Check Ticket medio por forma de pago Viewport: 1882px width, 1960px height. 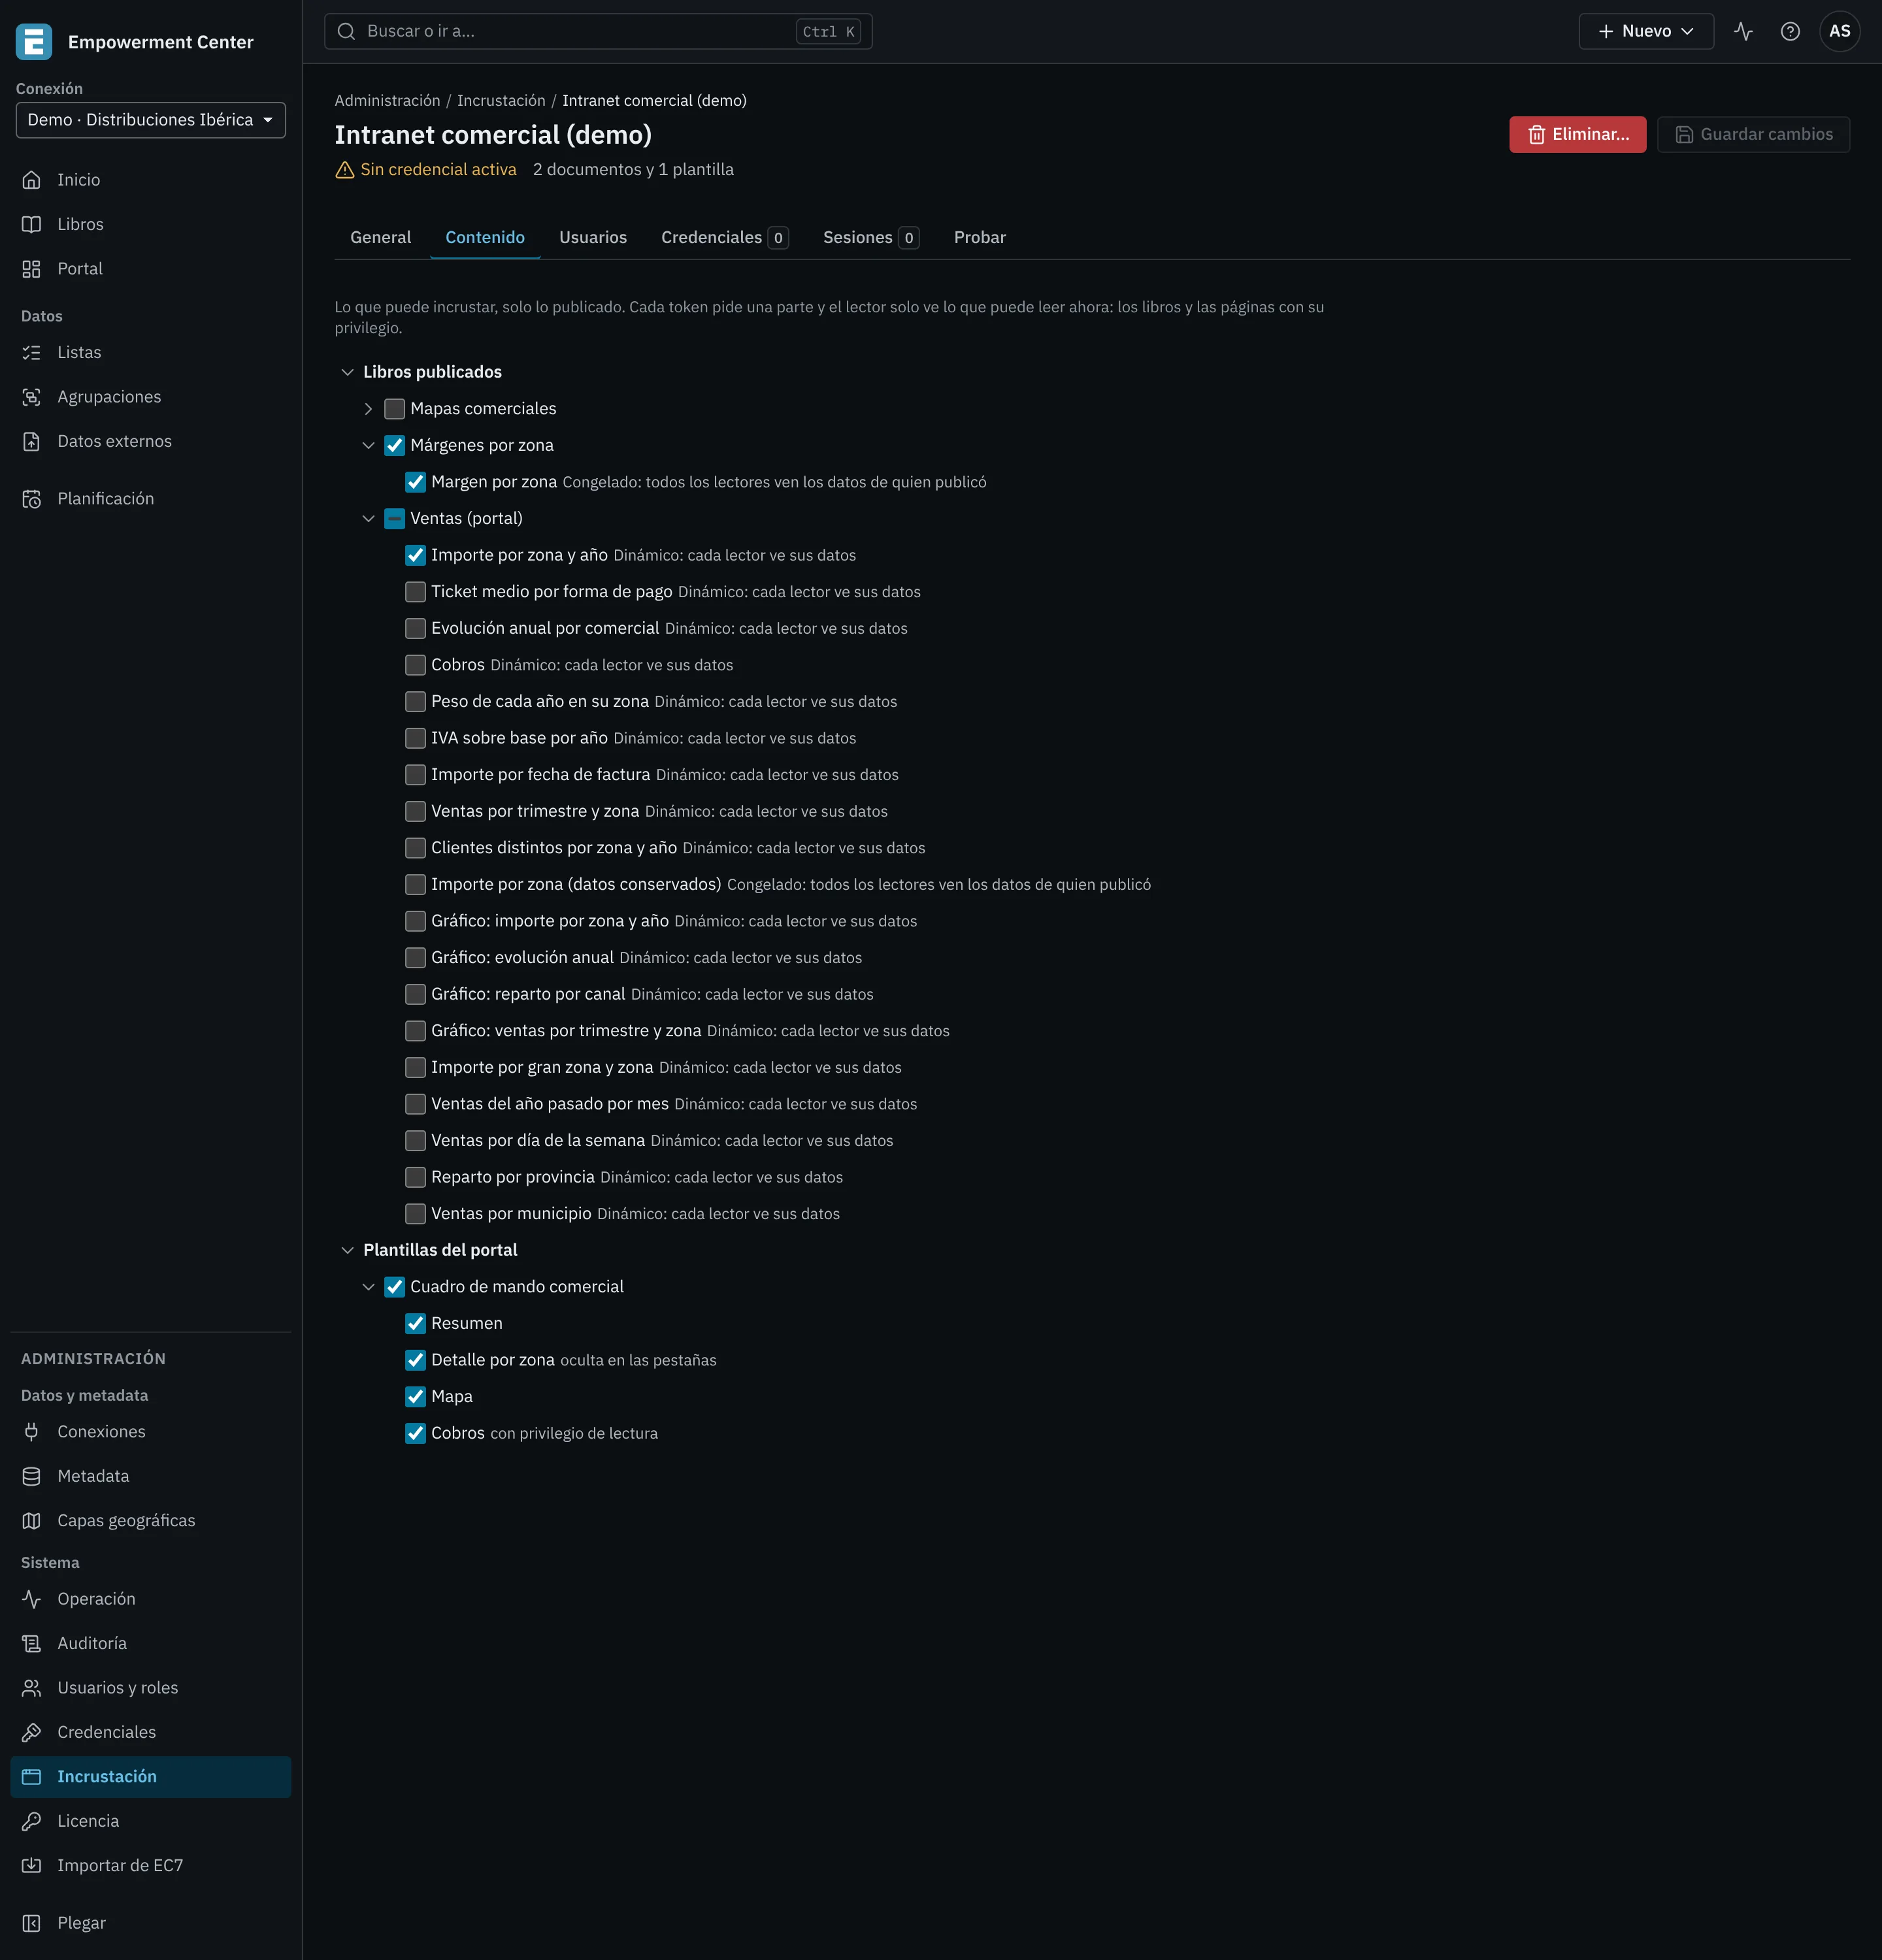(416, 592)
